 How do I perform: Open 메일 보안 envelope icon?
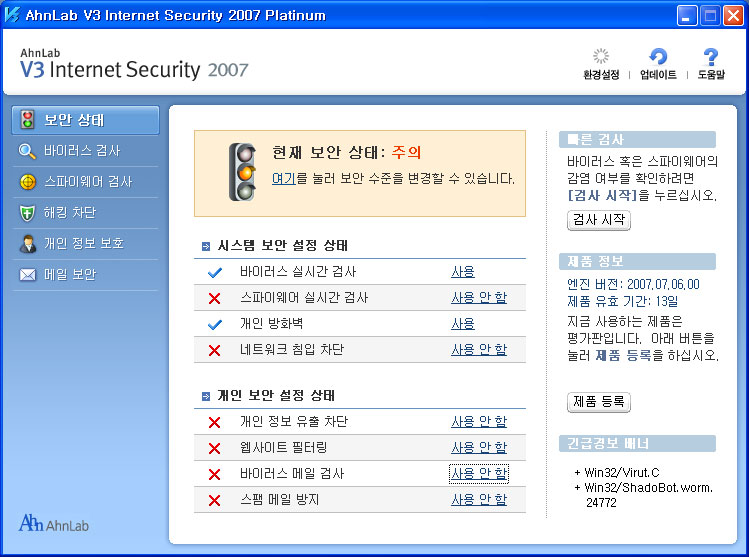28,275
